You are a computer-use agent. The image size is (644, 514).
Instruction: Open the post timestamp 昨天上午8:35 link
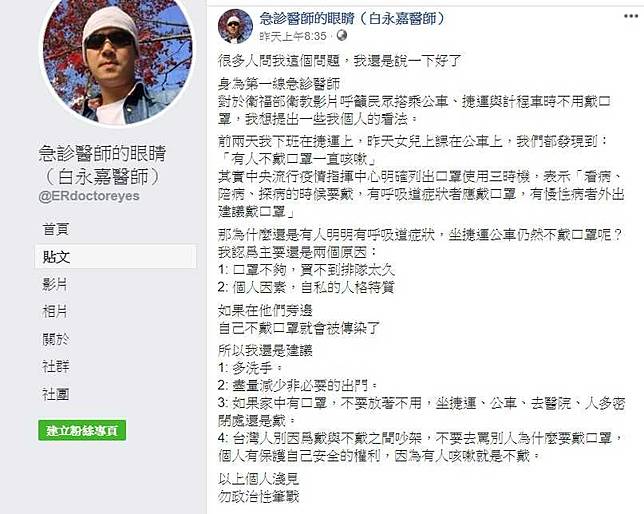coord(293,36)
